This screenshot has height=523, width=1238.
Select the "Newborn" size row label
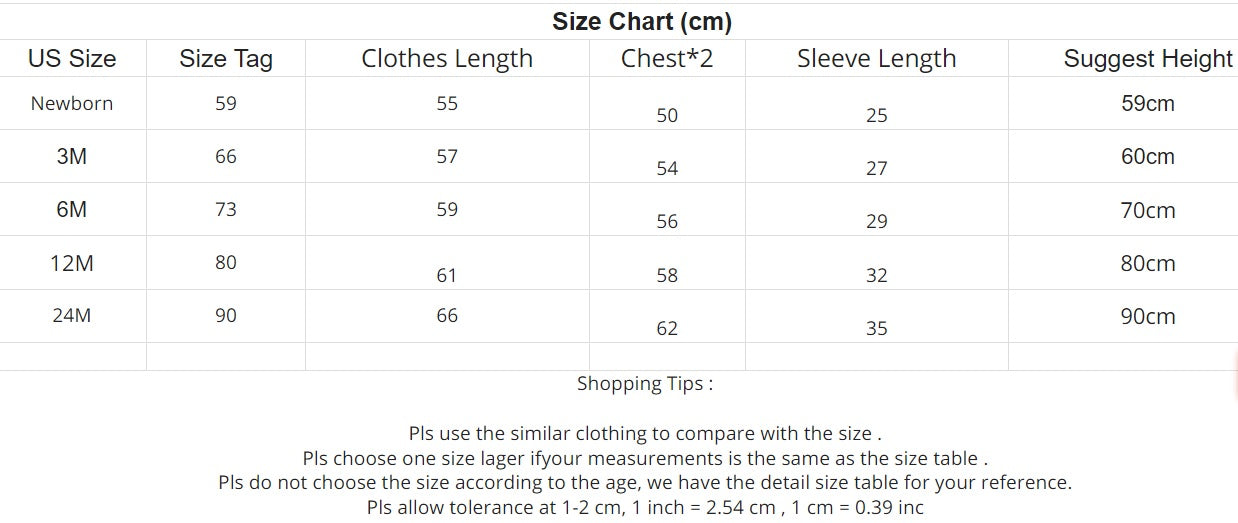click(x=72, y=103)
